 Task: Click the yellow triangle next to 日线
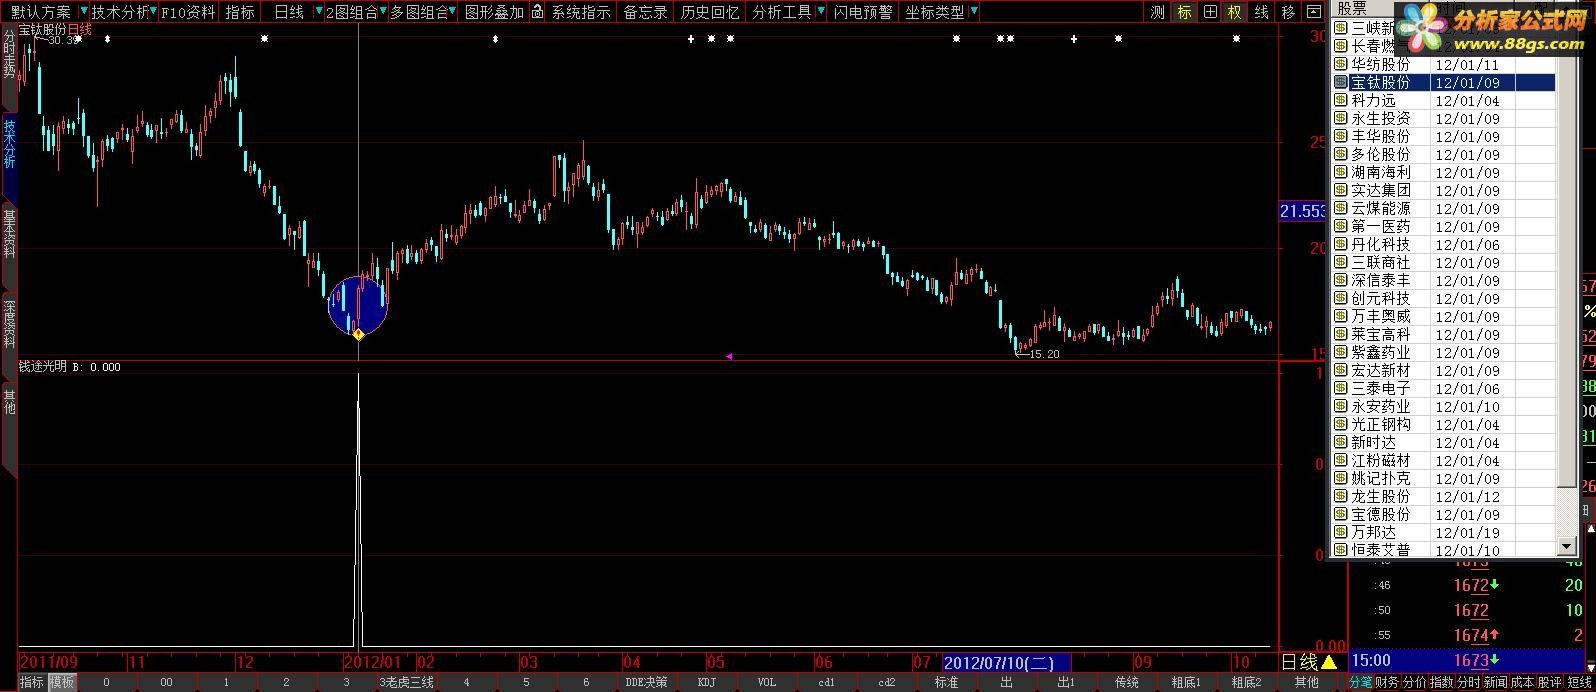1329,662
